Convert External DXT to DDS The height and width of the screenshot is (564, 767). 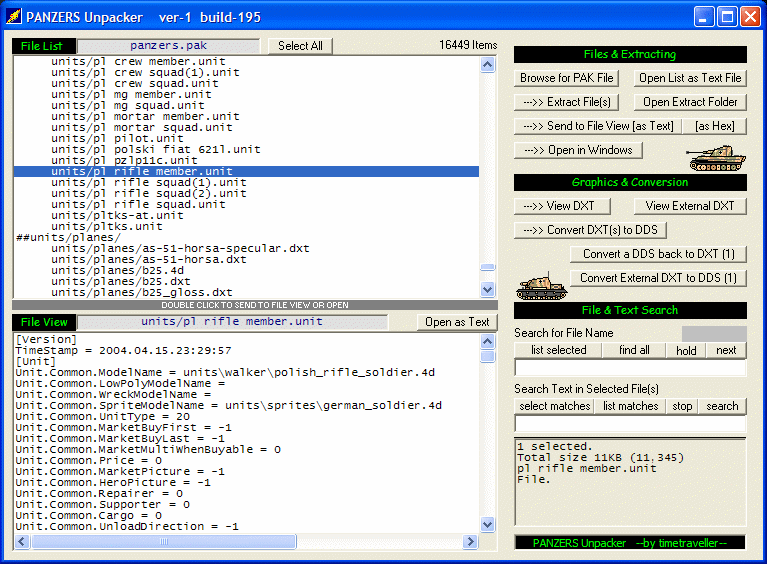click(658, 278)
